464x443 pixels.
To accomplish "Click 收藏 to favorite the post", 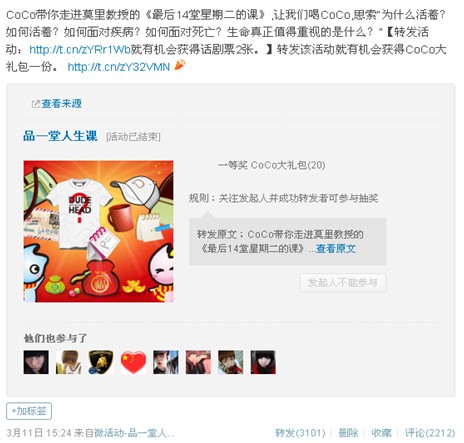I will tap(381, 433).
